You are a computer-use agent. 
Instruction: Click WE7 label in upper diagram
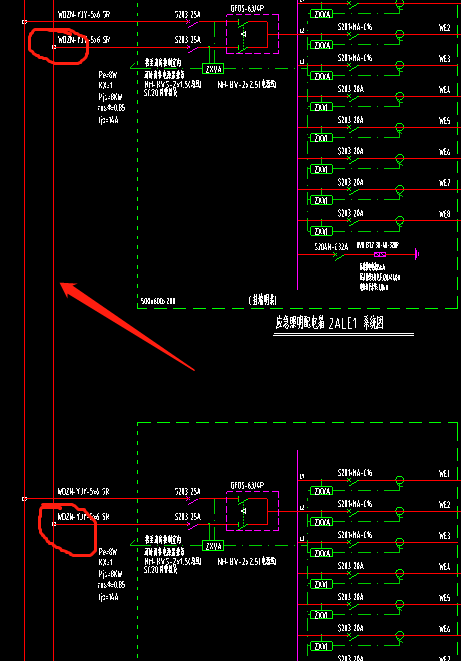[x=444, y=183]
